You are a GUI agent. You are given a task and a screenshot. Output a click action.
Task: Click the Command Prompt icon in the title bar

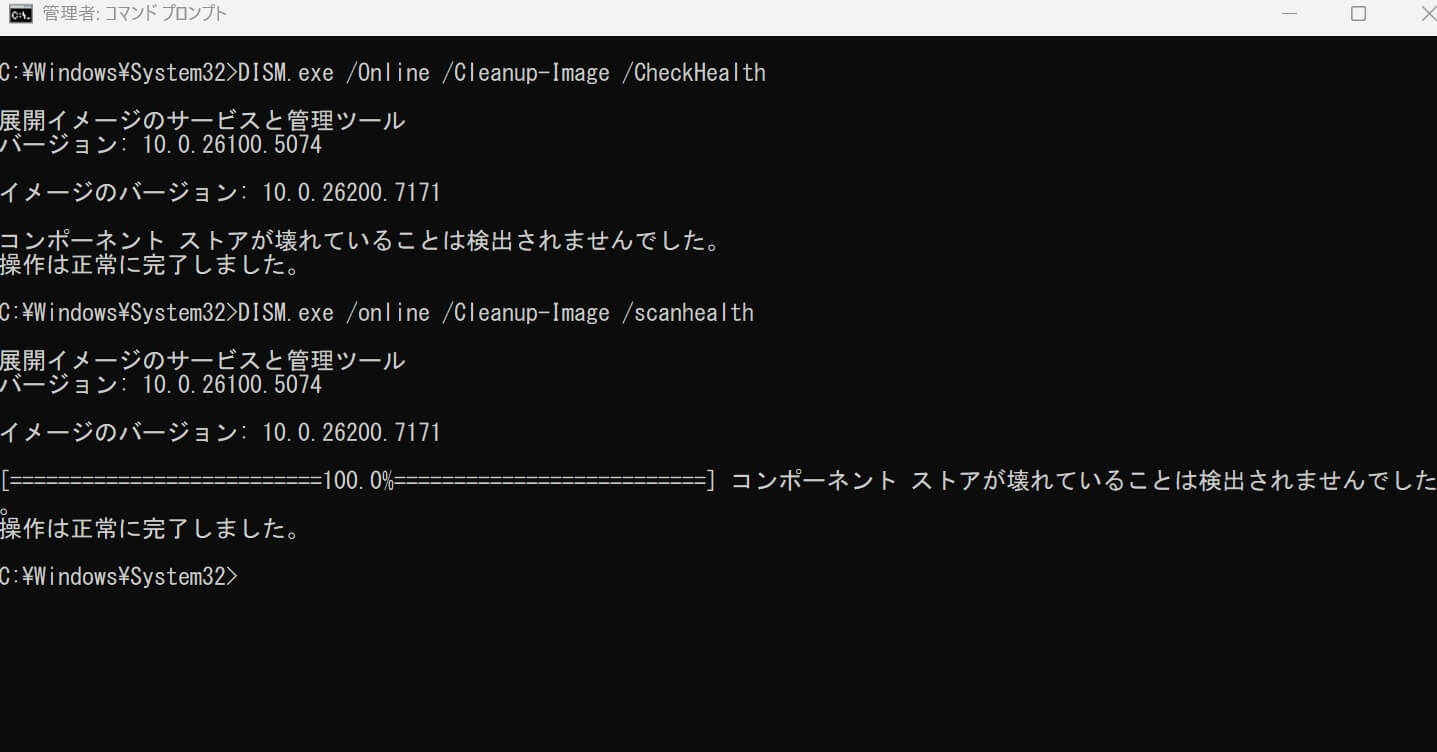[20, 14]
